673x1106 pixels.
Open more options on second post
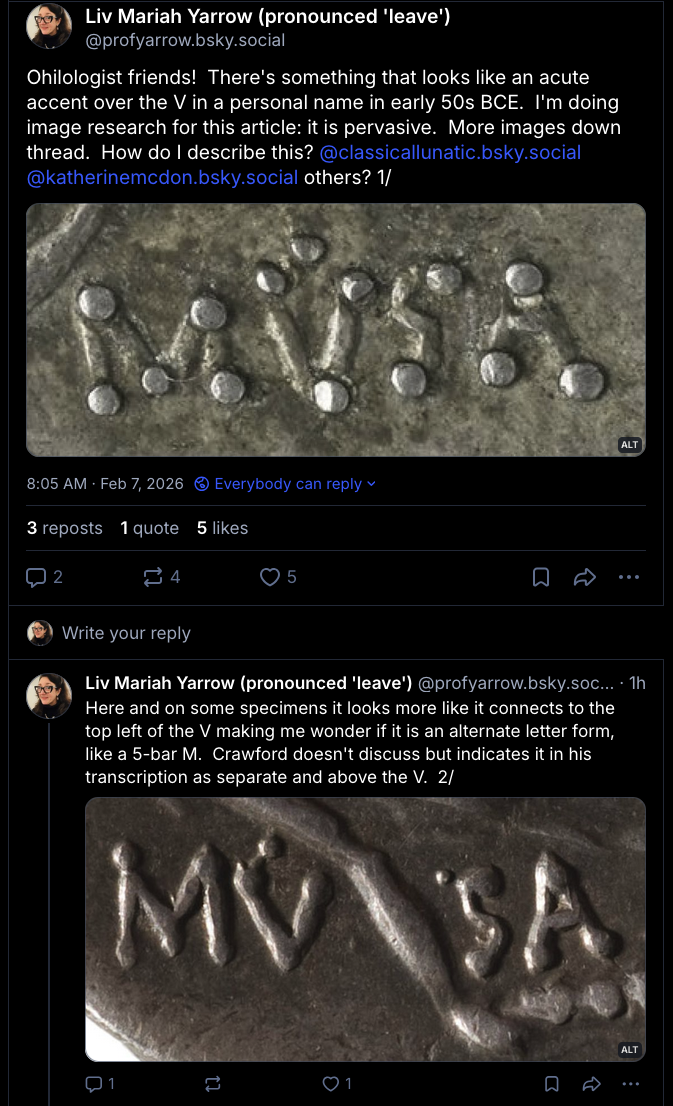click(630, 1084)
